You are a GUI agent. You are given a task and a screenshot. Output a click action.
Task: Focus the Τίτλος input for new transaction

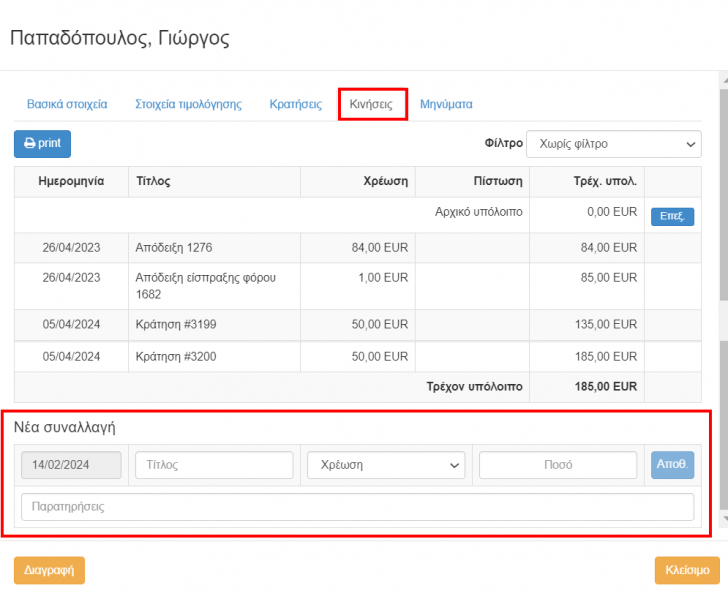pos(214,465)
